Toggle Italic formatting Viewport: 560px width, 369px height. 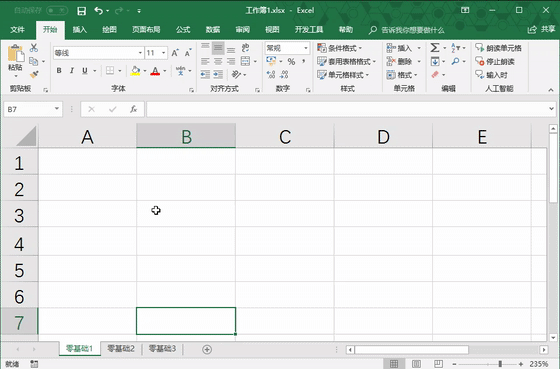tap(72, 71)
